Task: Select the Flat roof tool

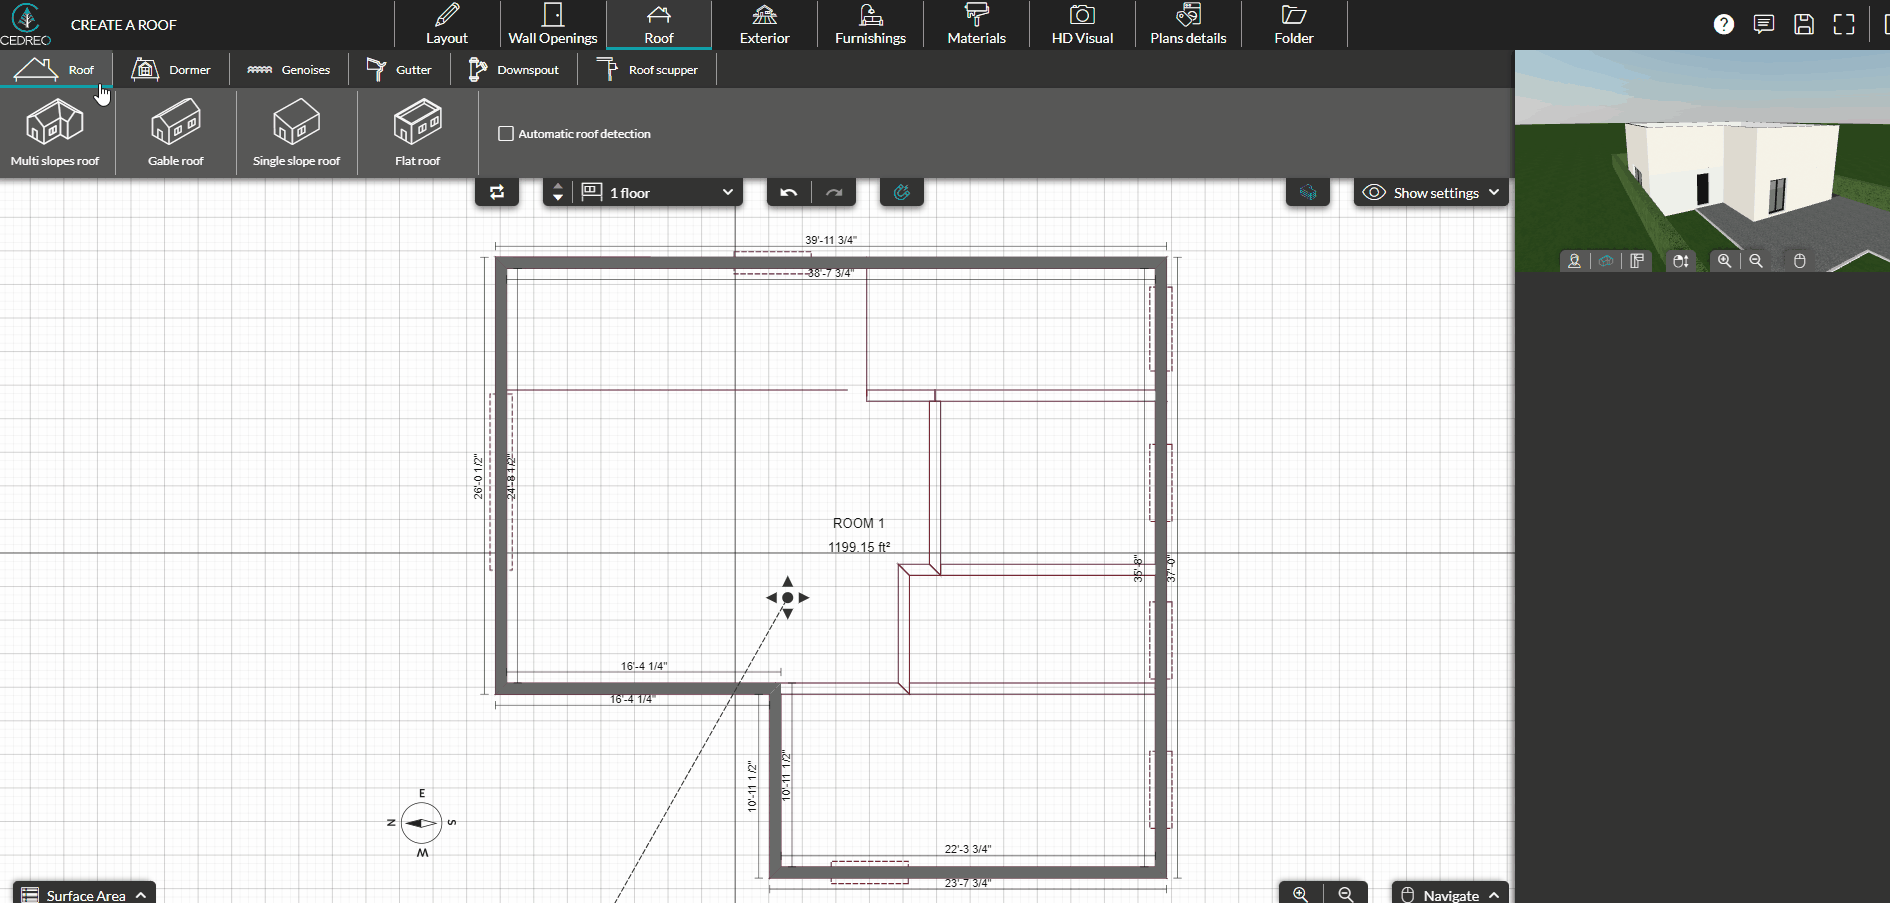Action: [416, 131]
